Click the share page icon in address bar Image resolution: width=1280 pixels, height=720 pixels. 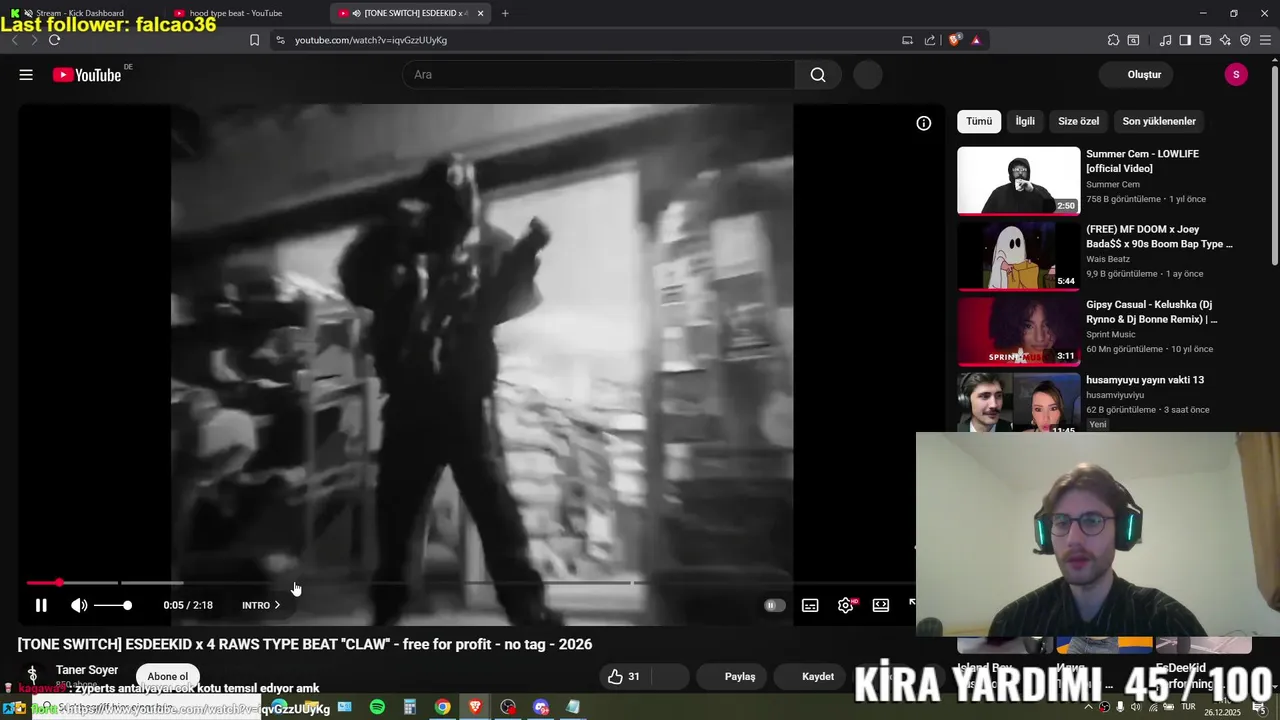[x=930, y=40]
